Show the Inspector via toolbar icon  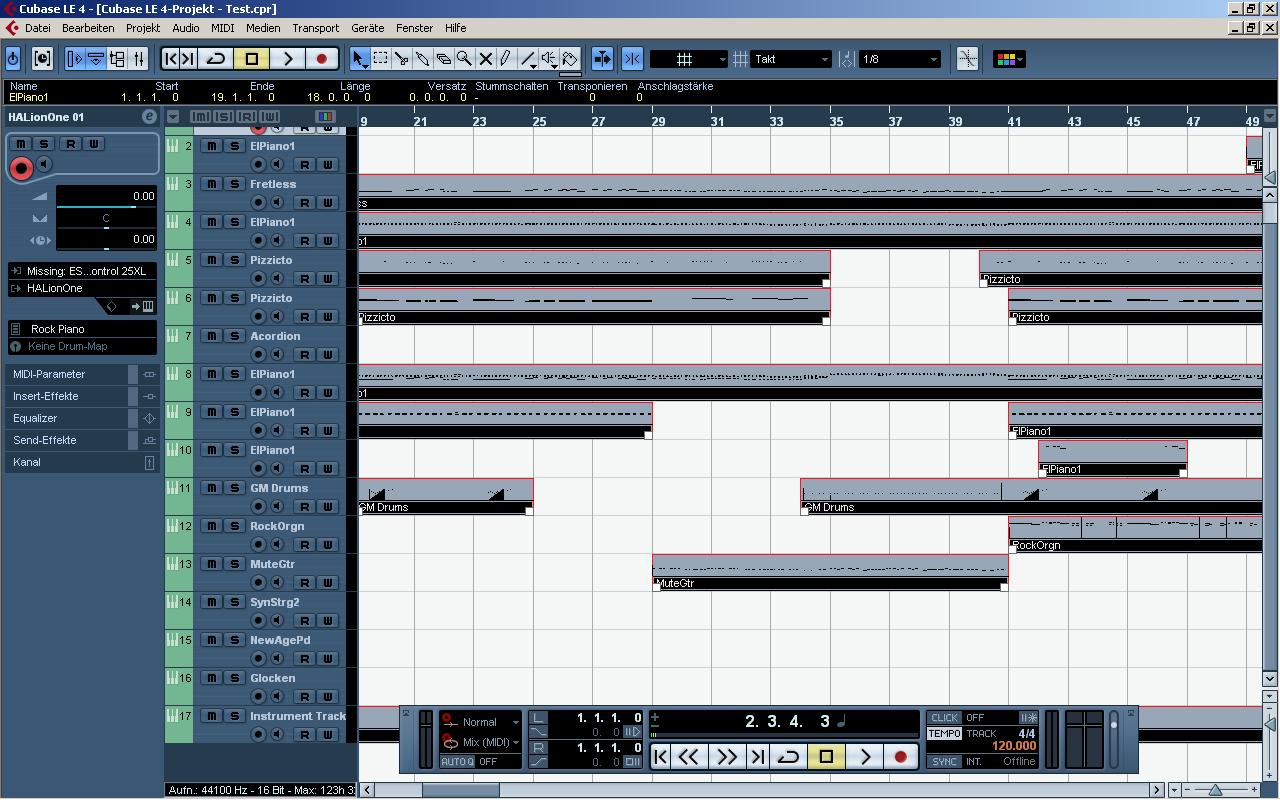75,59
